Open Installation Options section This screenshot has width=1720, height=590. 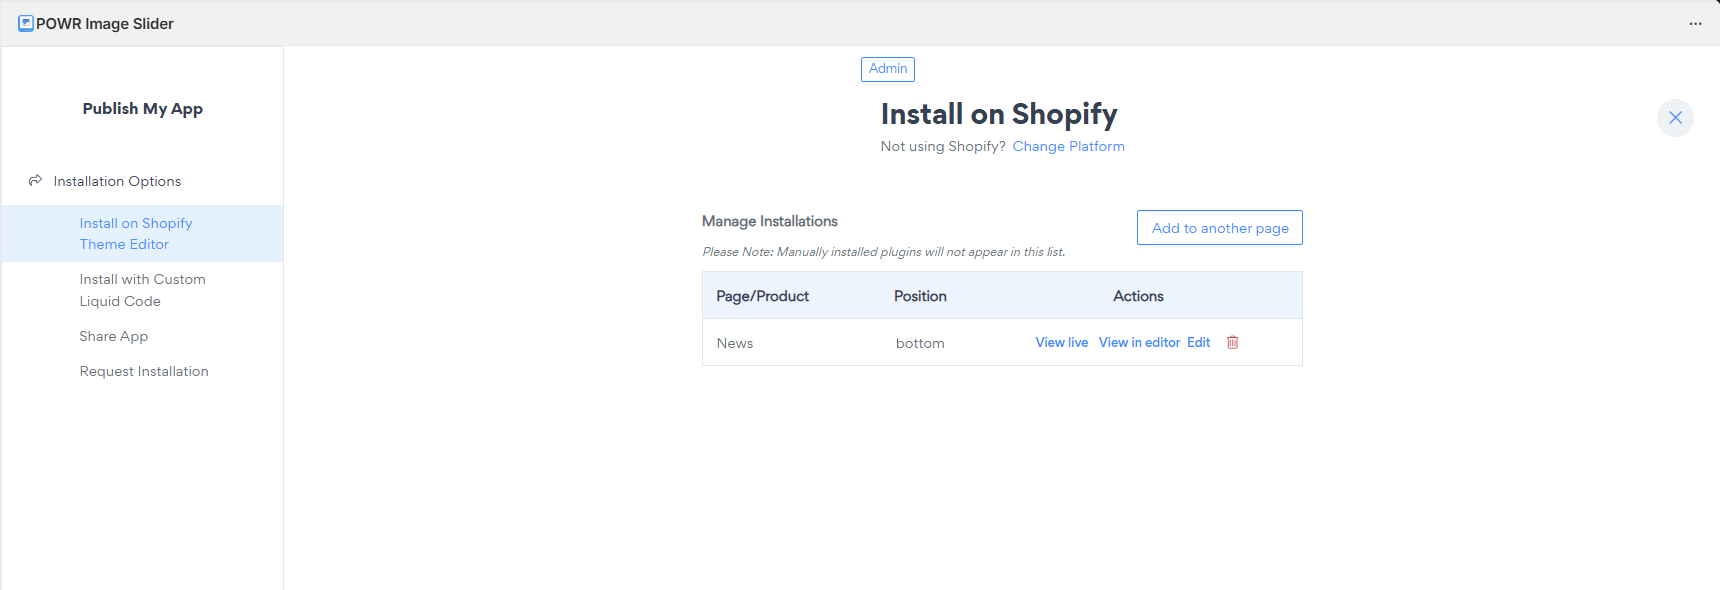(x=117, y=181)
